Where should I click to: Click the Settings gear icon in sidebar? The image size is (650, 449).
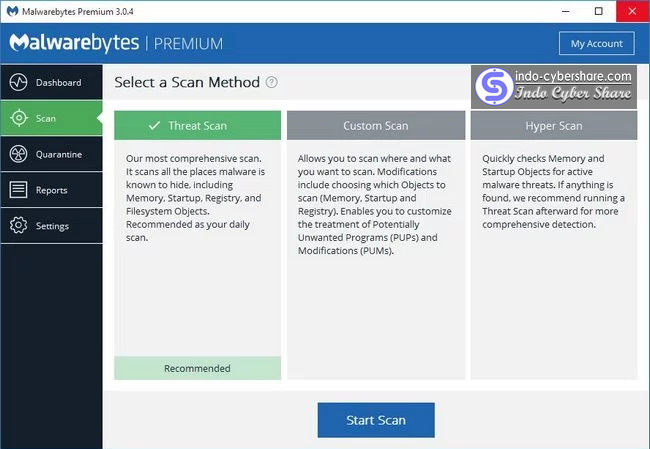[19, 226]
